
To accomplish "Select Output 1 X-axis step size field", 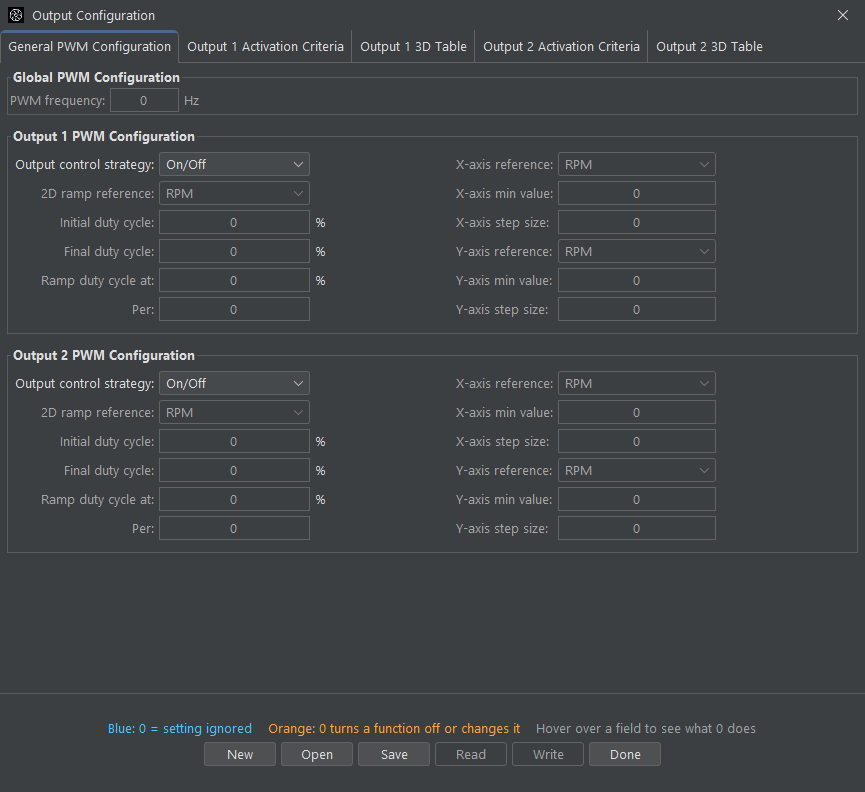I will [x=637, y=222].
